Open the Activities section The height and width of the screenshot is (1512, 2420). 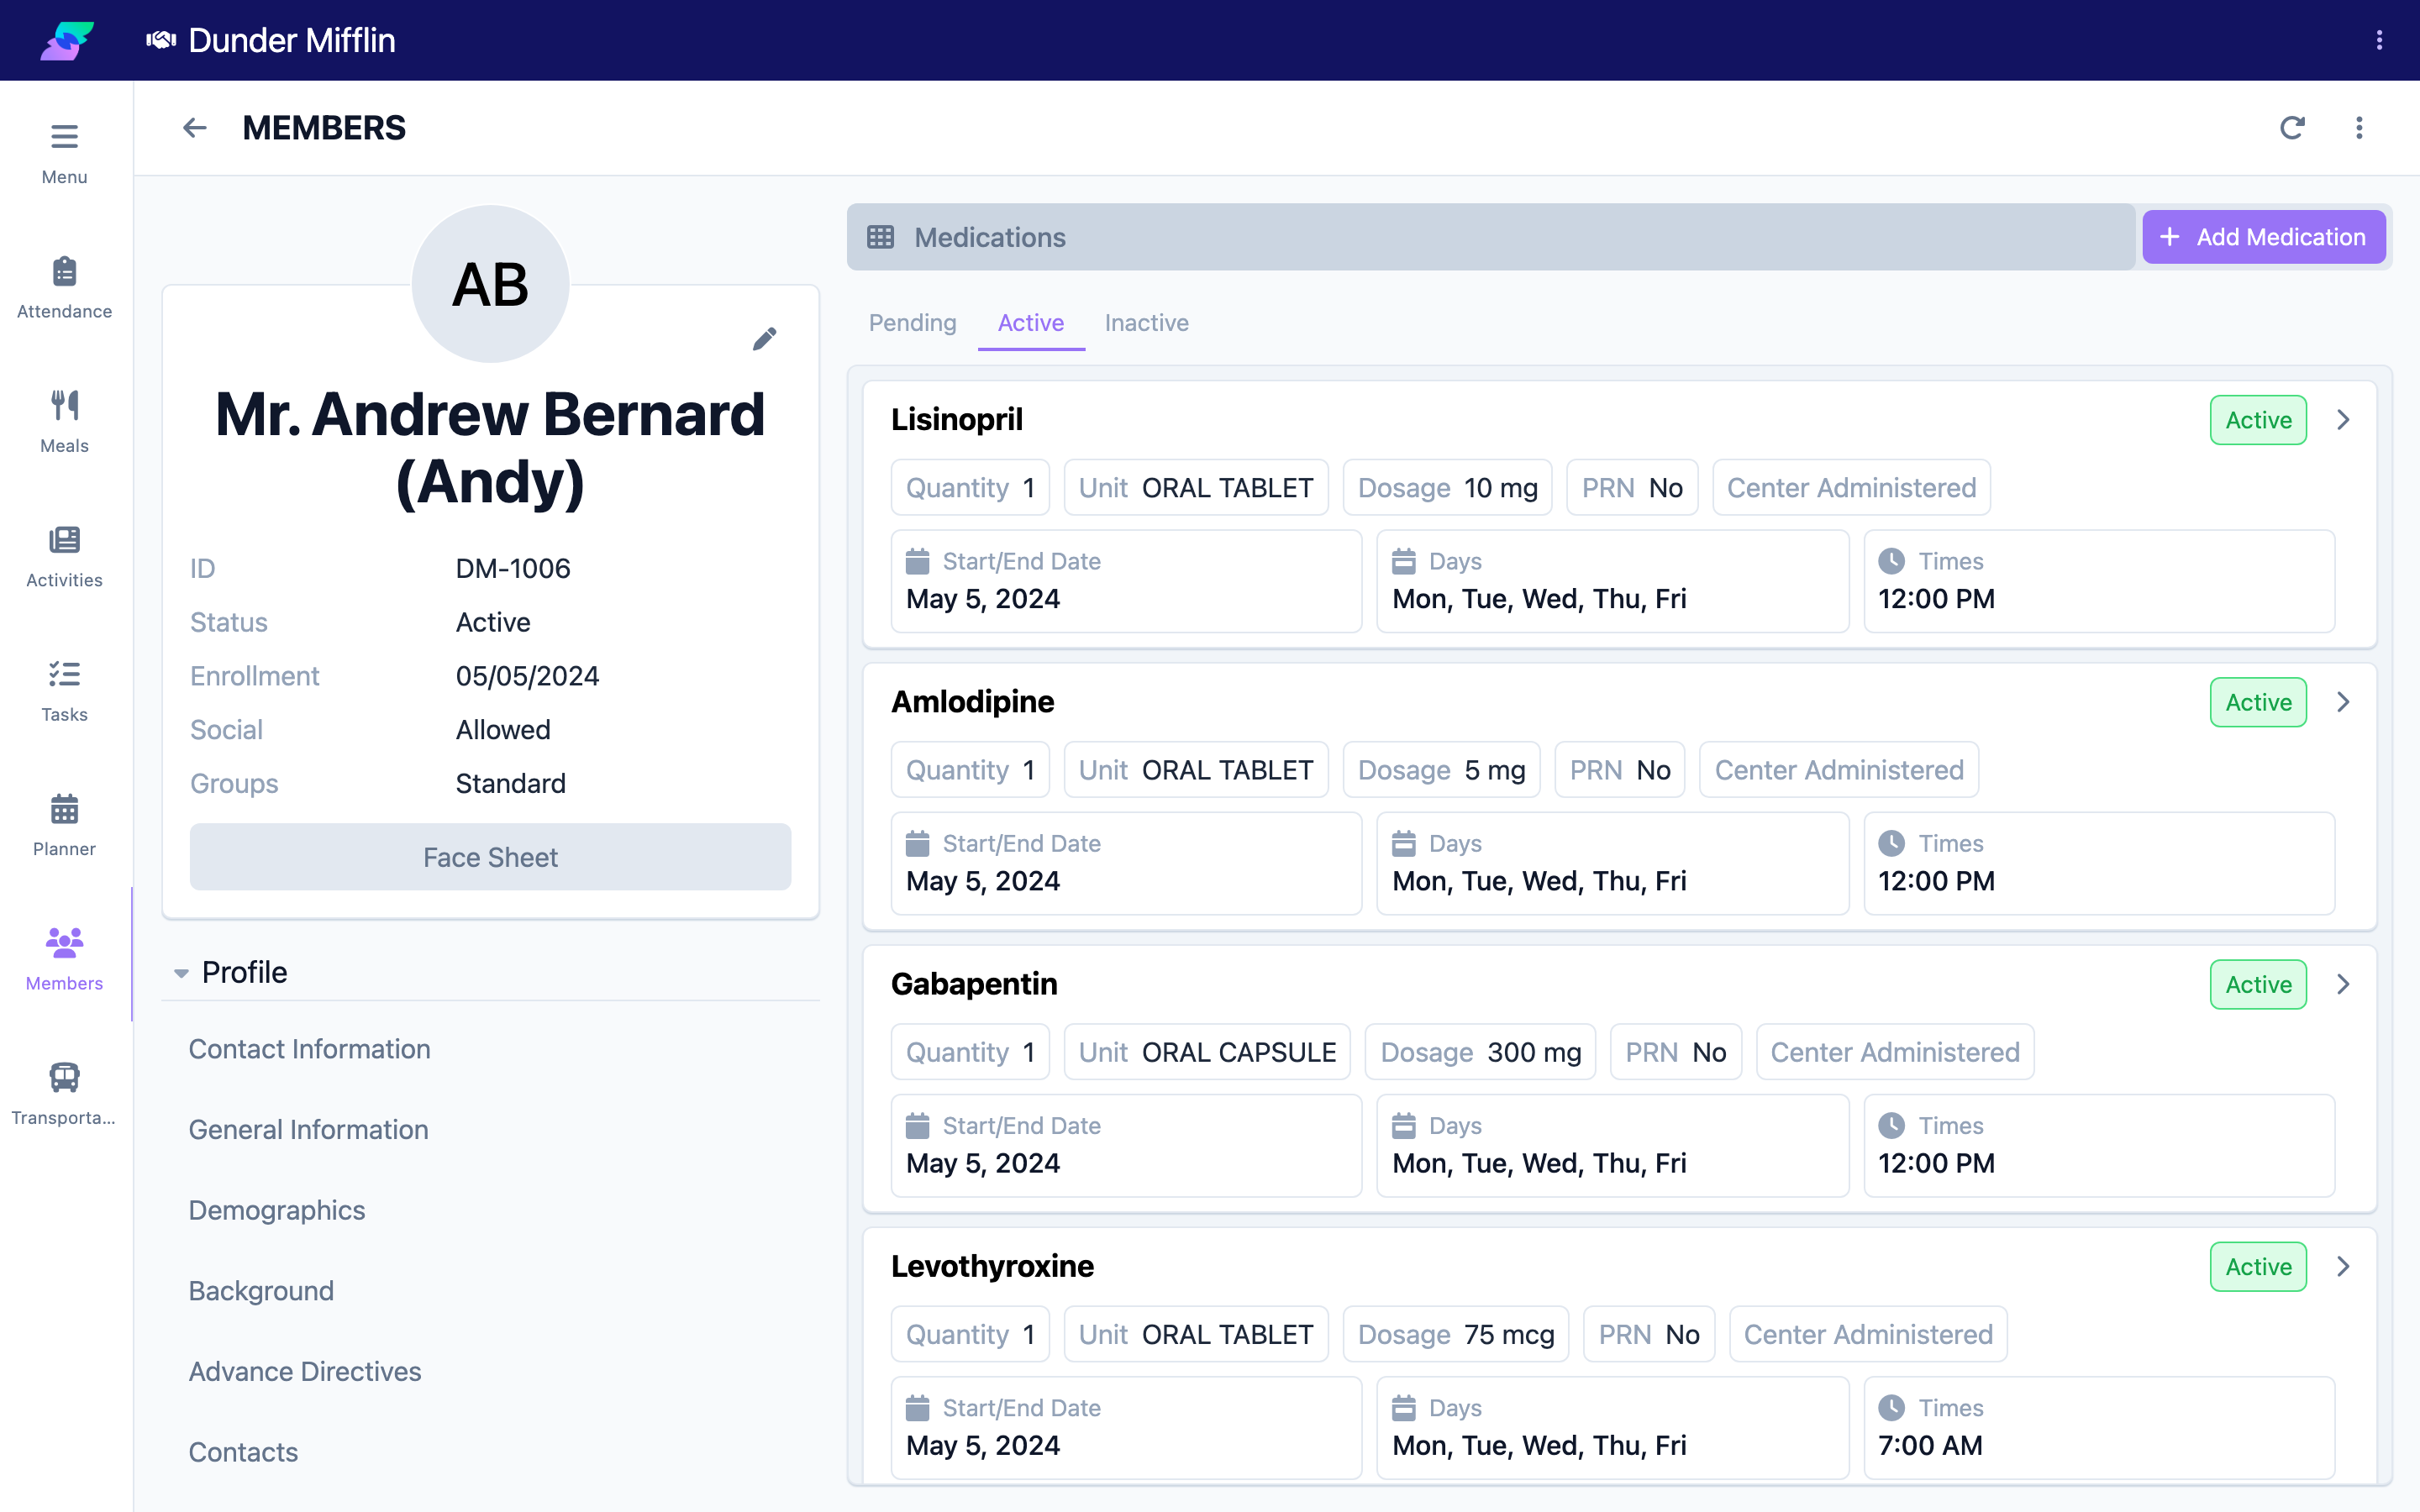[x=64, y=557]
